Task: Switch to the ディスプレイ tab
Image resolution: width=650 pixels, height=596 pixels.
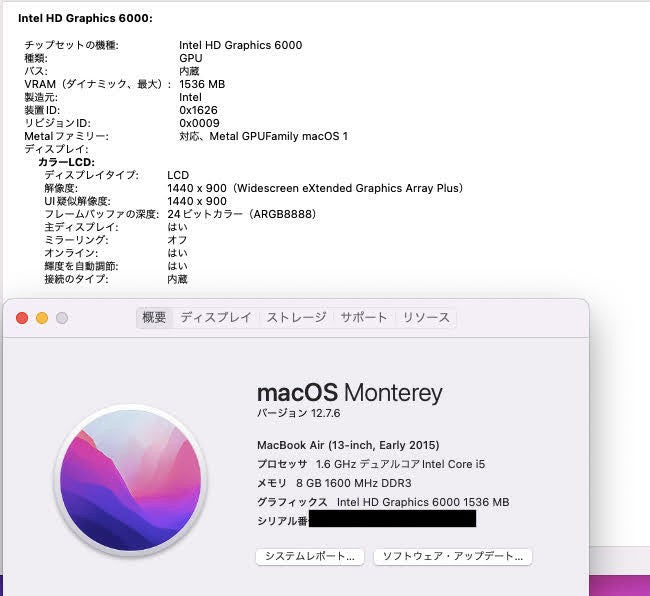Action: coord(216,318)
